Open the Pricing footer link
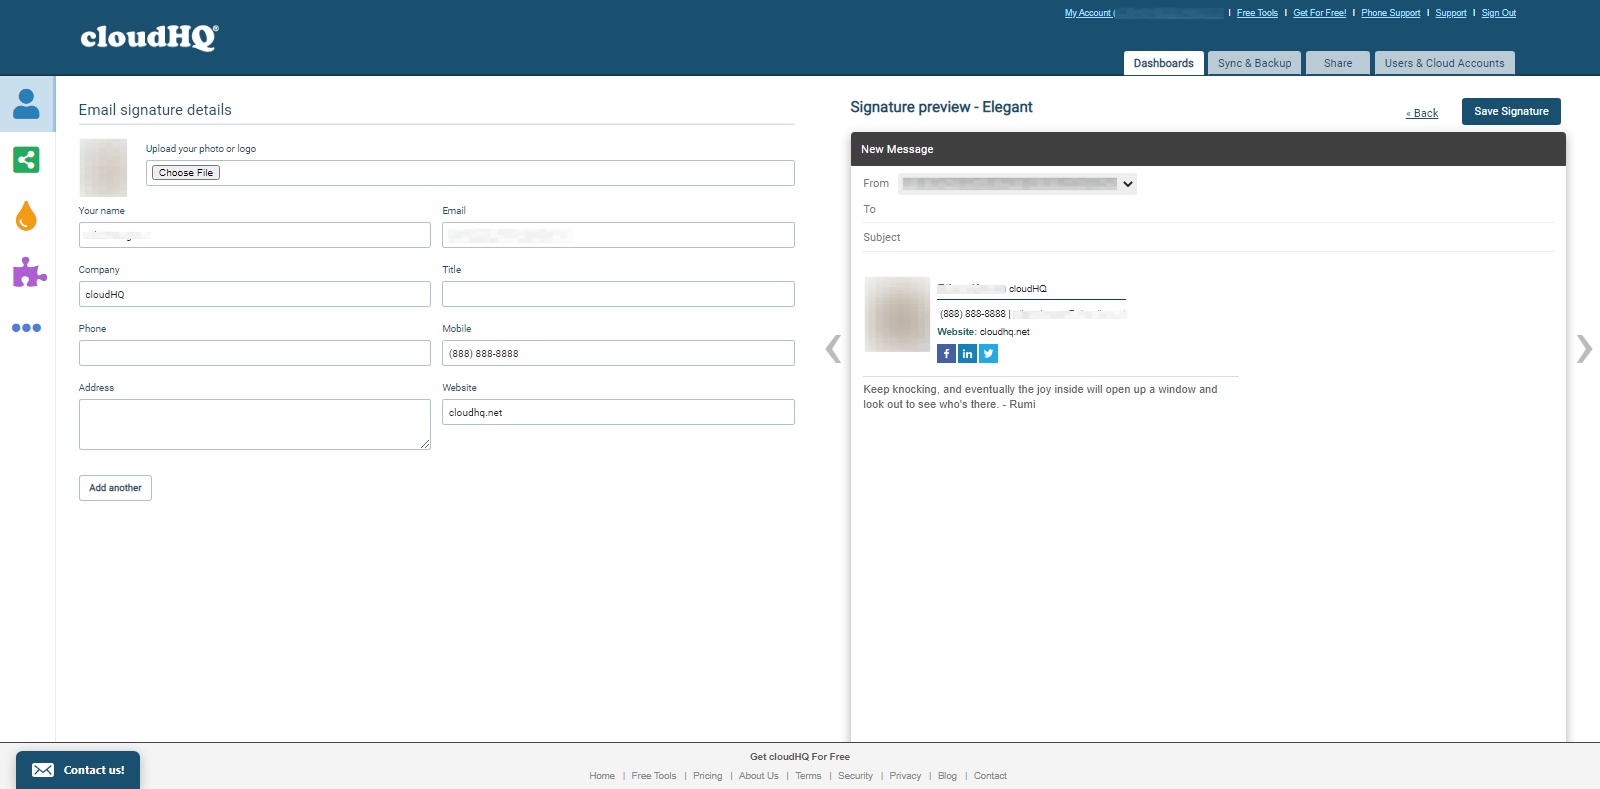 click(708, 776)
